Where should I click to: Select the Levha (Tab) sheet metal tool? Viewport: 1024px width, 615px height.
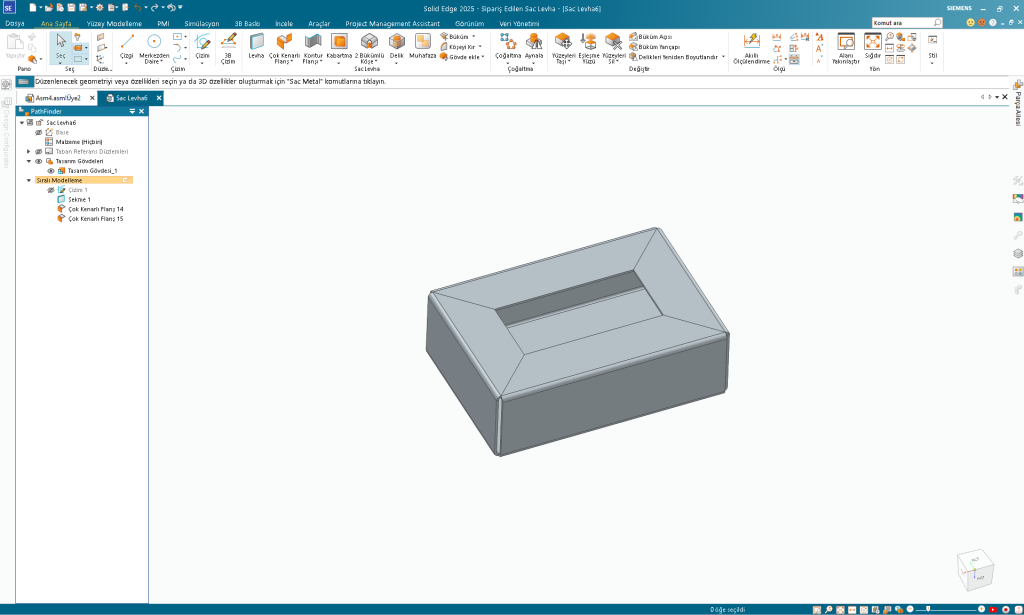(257, 45)
